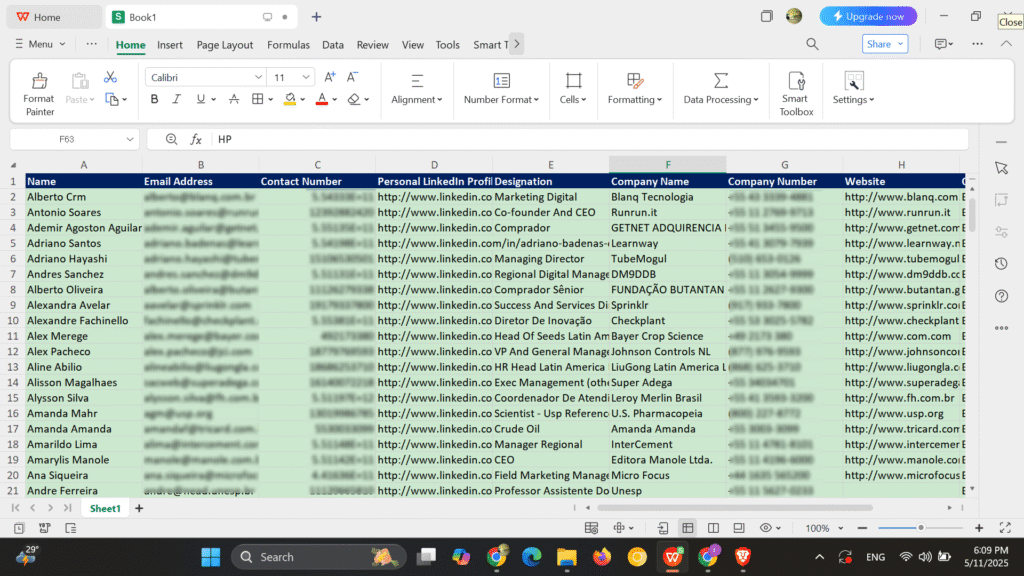Screen dimensions: 1024x576
Task: Click the search magnifier icon in ribbon
Action: 812,44
